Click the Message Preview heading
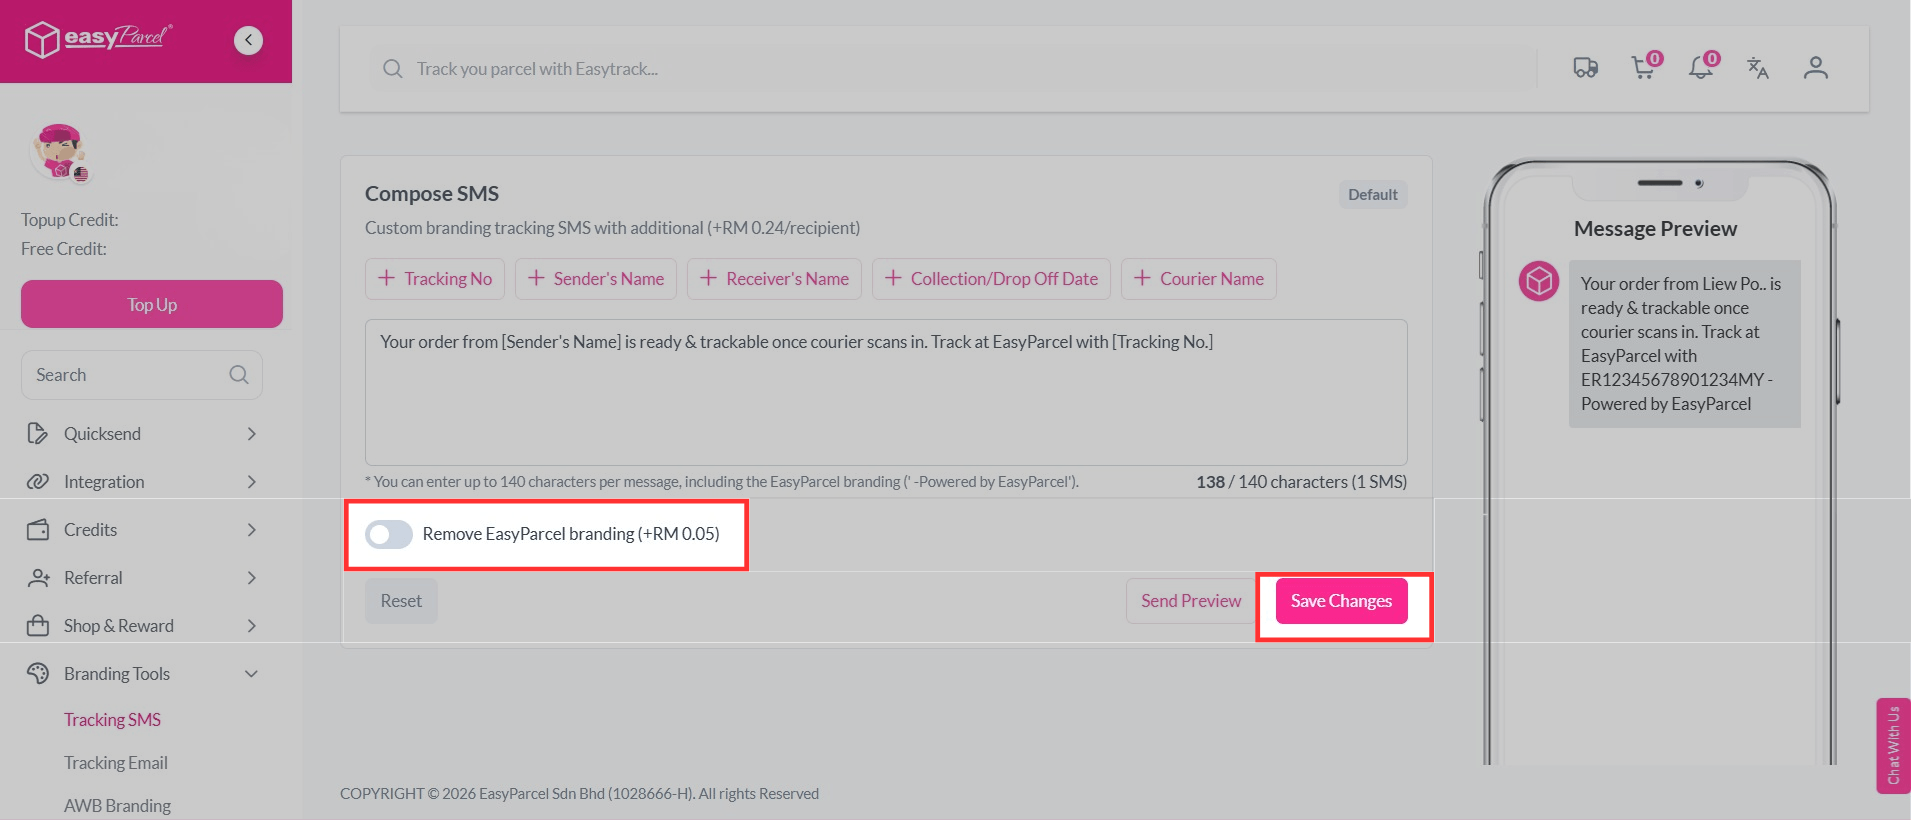The width and height of the screenshot is (1911, 820). coord(1655,229)
